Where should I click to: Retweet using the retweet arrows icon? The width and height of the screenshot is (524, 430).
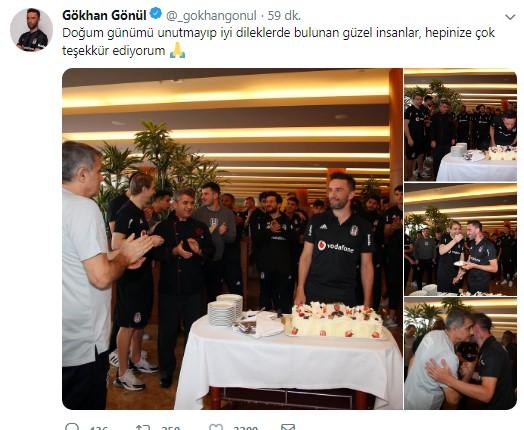pyautogui.click(x=143, y=427)
